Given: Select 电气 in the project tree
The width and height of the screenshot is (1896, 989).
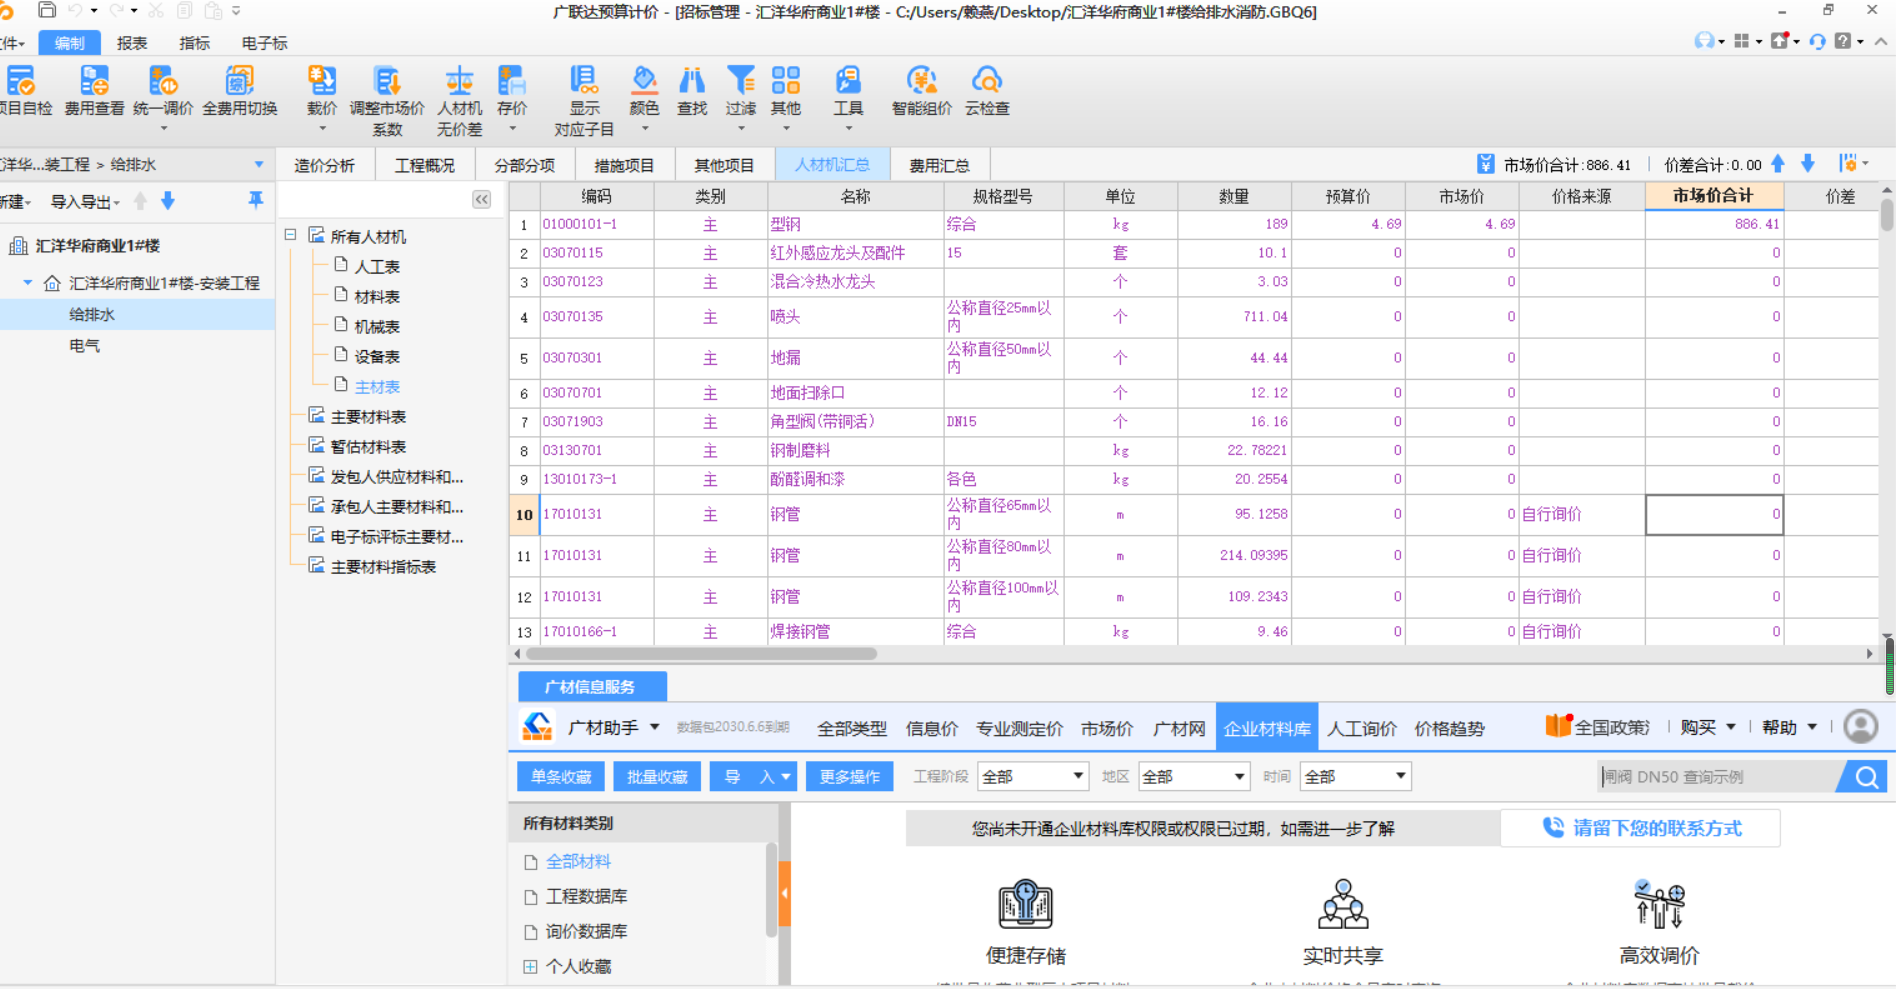Looking at the screenshot, I should tap(84, 345).
